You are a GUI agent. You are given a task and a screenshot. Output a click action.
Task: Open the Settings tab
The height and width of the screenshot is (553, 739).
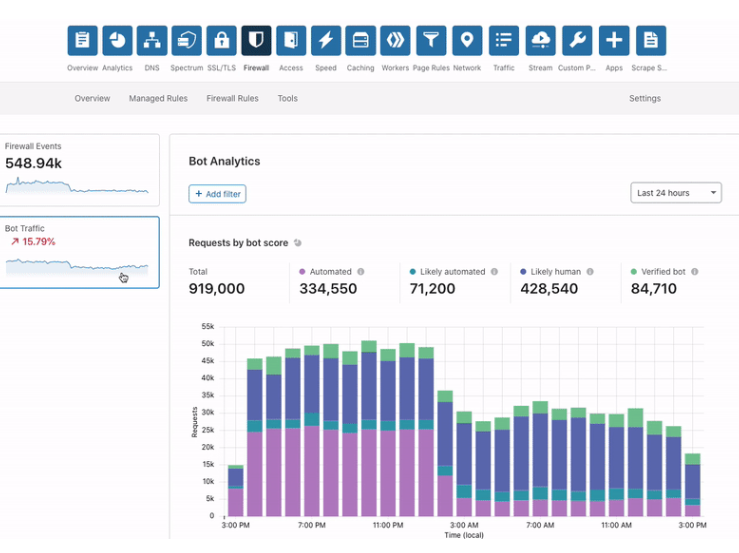(645, 98)
